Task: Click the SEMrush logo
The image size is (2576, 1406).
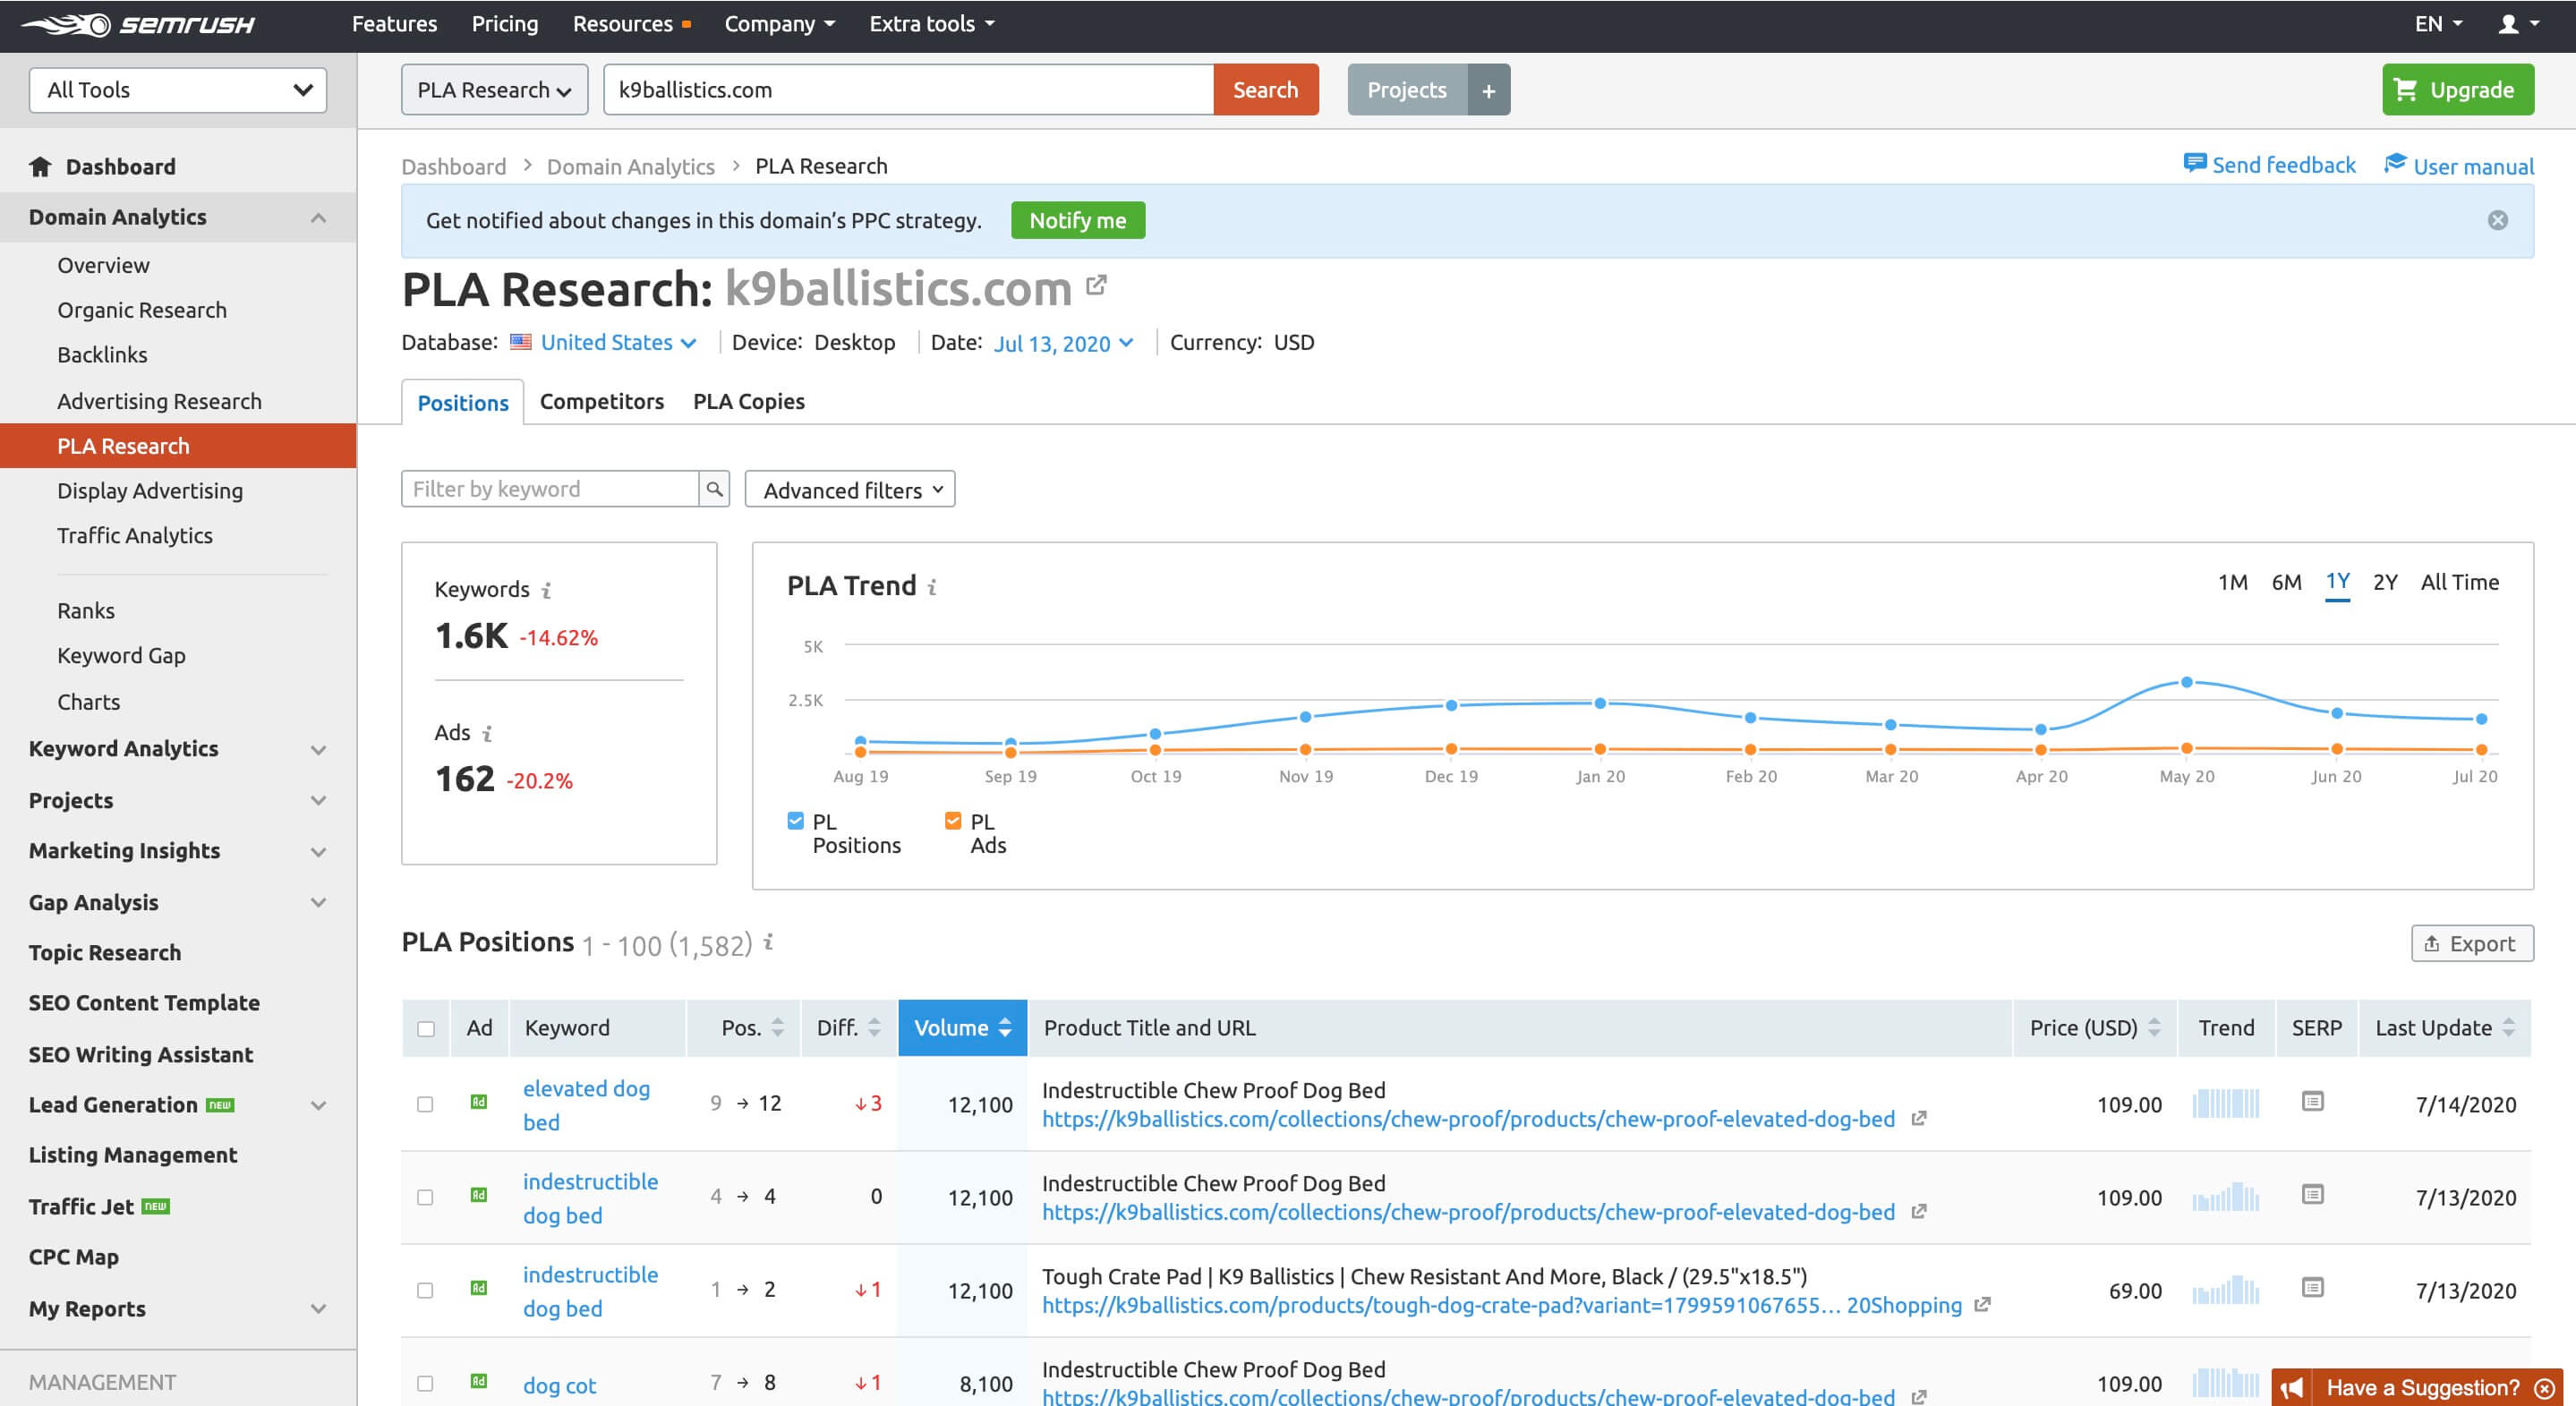Action: 138,24
